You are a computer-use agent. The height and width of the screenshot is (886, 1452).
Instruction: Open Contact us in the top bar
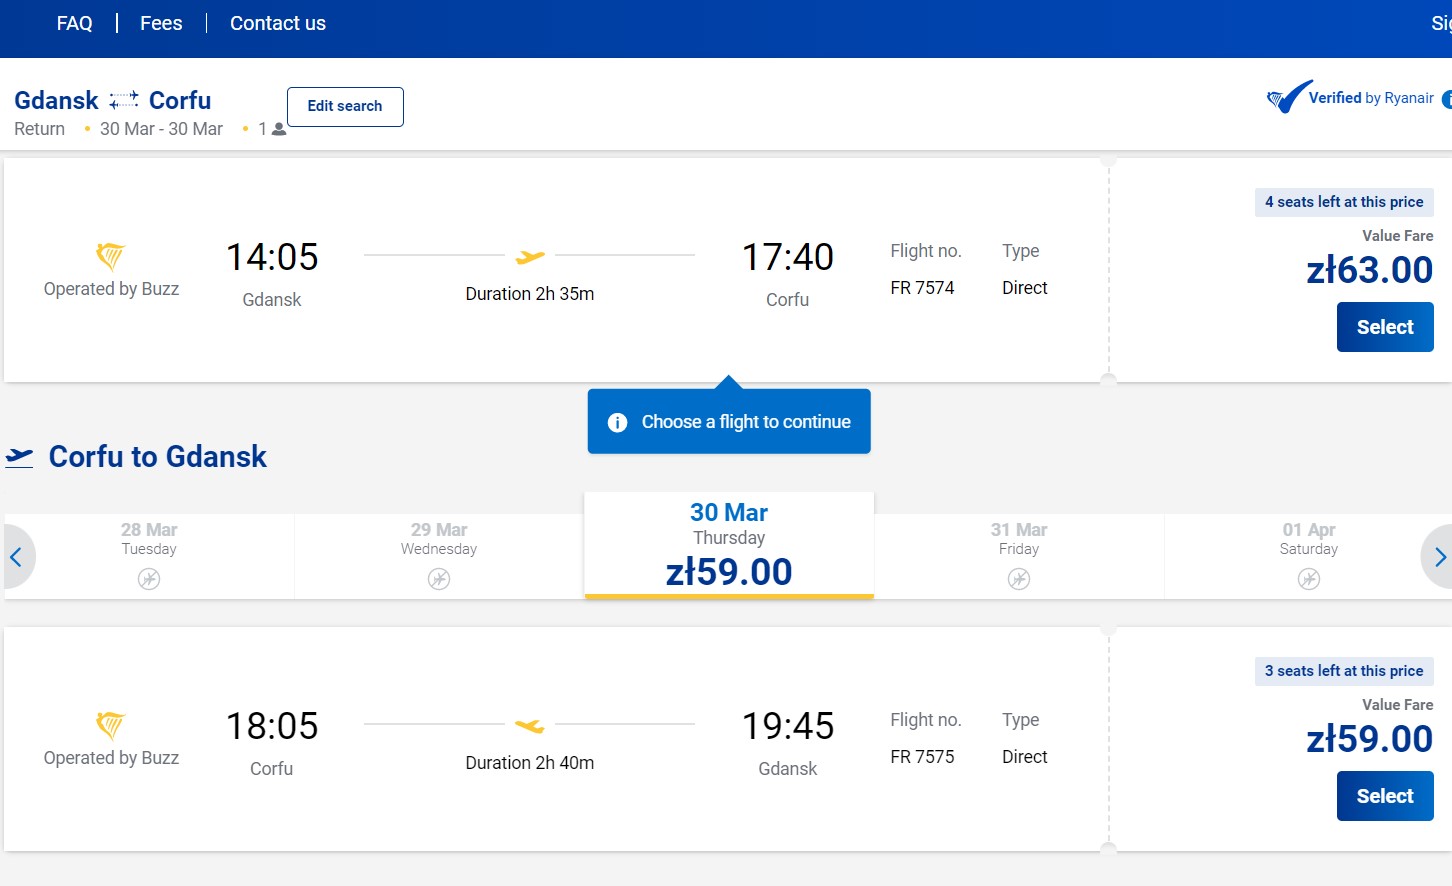click(278, 23)
